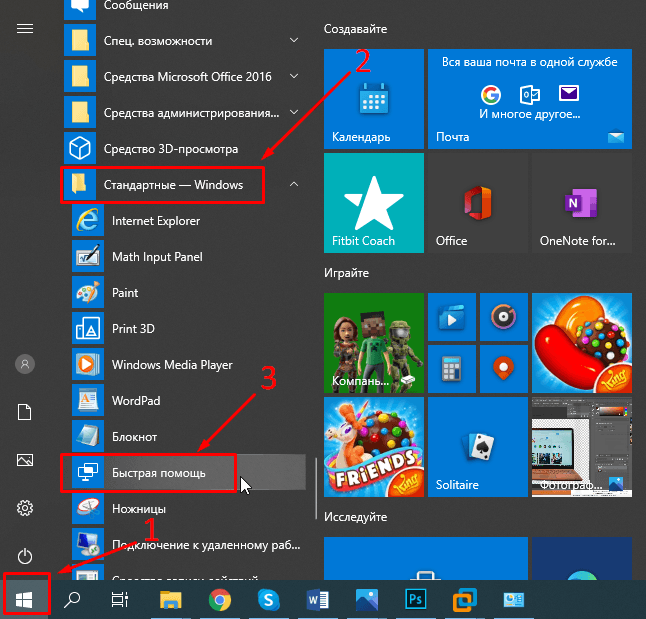Click the Fitbit Coach tile

373,201
